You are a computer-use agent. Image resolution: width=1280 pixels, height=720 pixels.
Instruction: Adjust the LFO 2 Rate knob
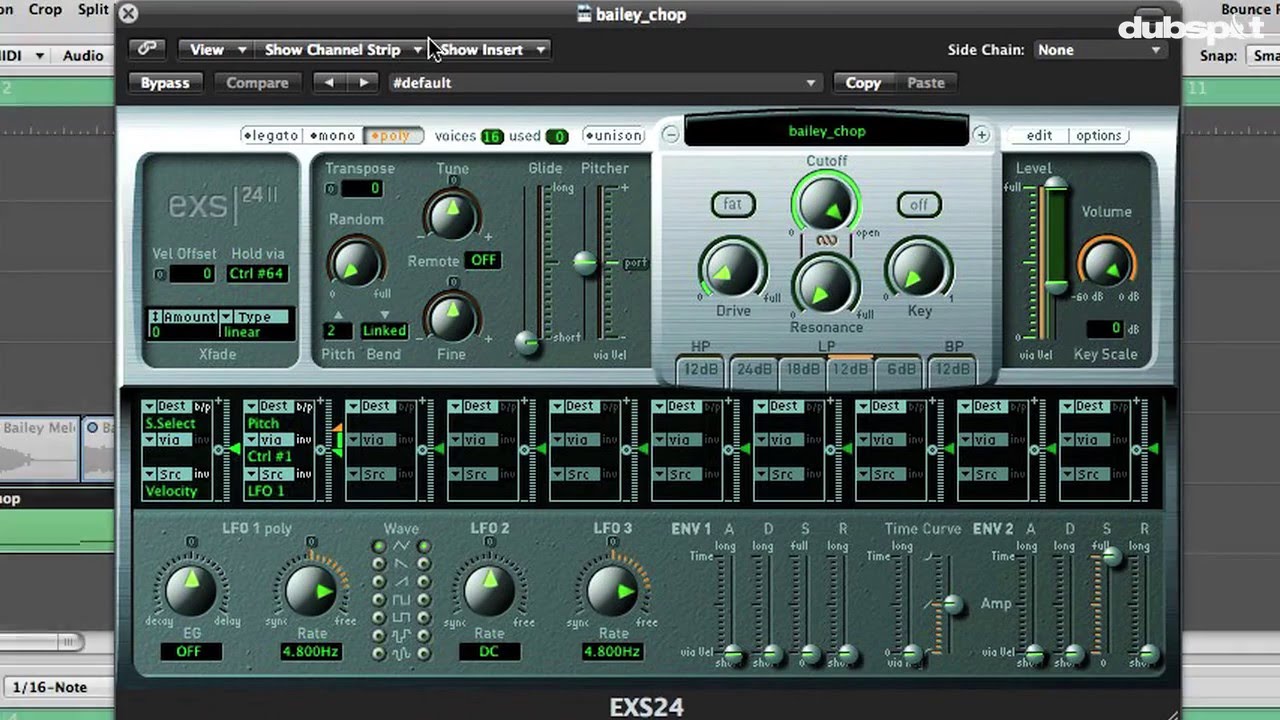(x=488, y=588)
